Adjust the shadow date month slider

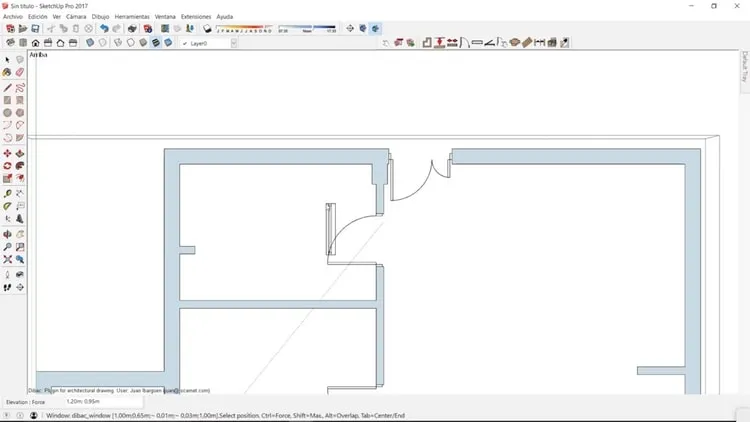pos(244,29)
